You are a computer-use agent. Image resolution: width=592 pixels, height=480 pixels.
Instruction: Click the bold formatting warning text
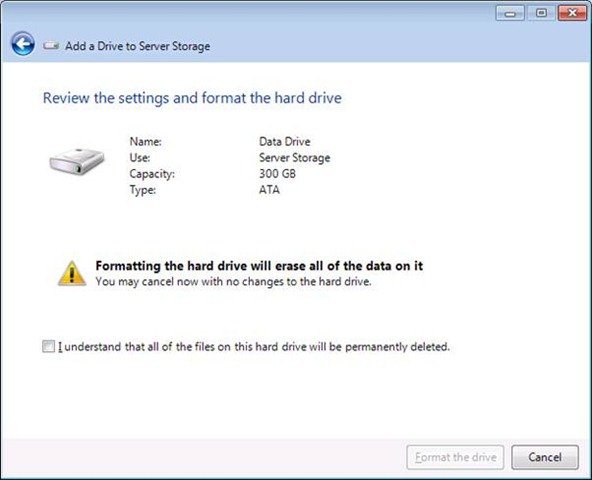tap(259, 266)
